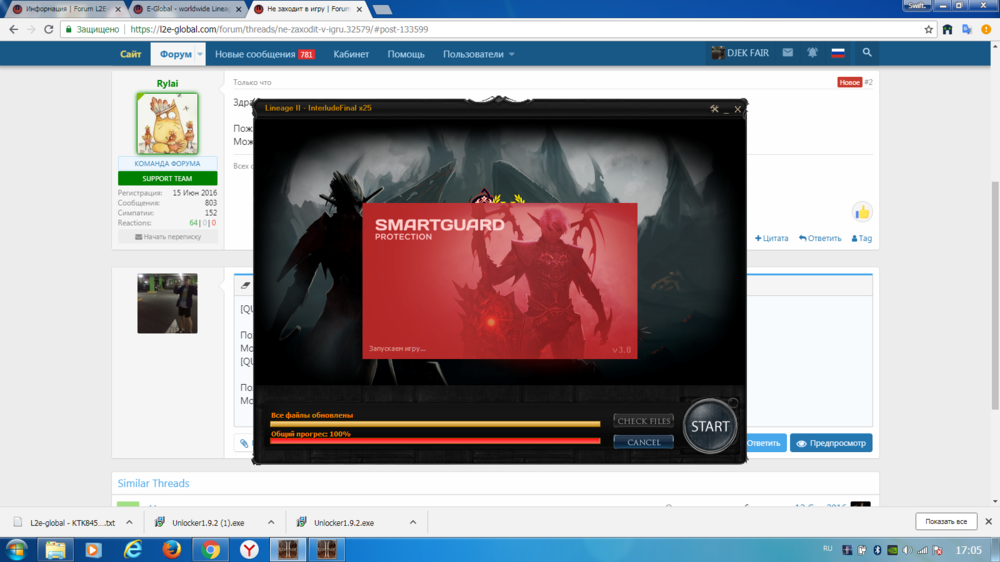Open Windows Media Player taskbar icon
Screen dimensions: 1000x562
(x=94, y=549)
